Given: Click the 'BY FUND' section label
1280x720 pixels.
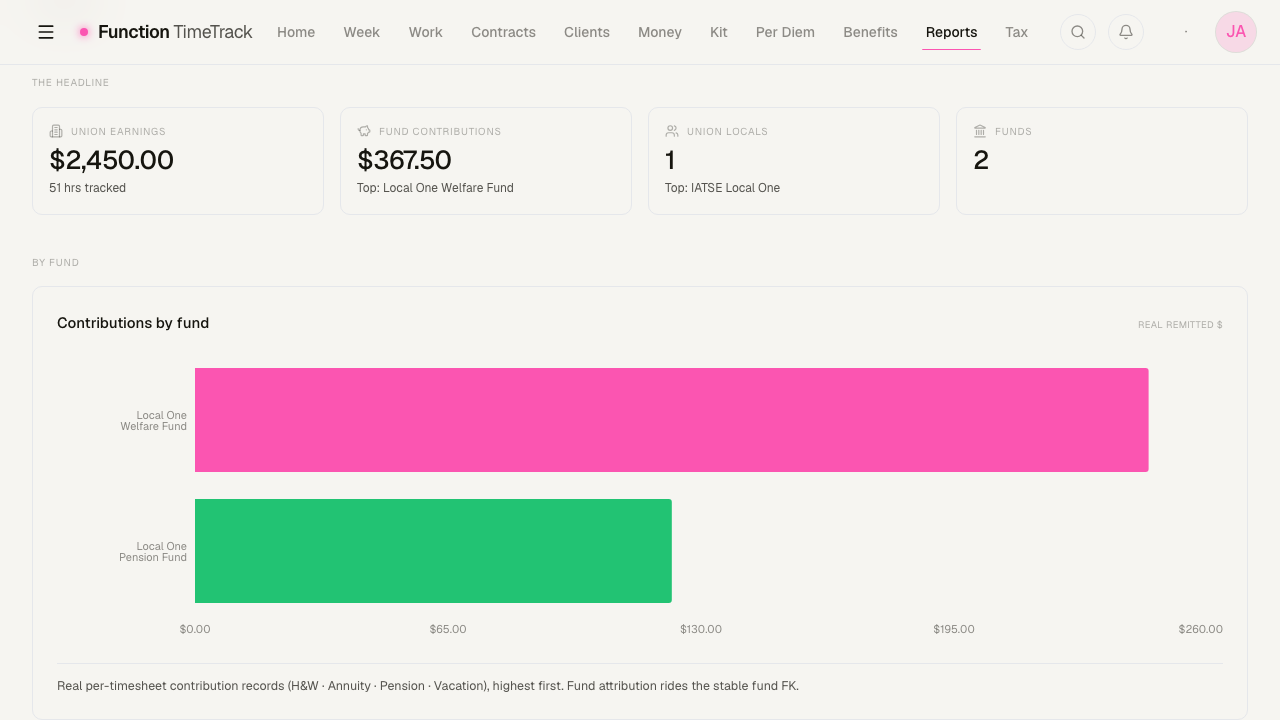Looking at the screenshot, I should 56,263.
